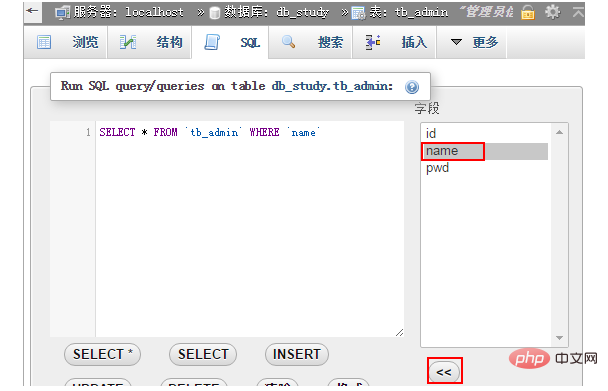
Task: Open settings gear icon in header
Action: point(553,12)
